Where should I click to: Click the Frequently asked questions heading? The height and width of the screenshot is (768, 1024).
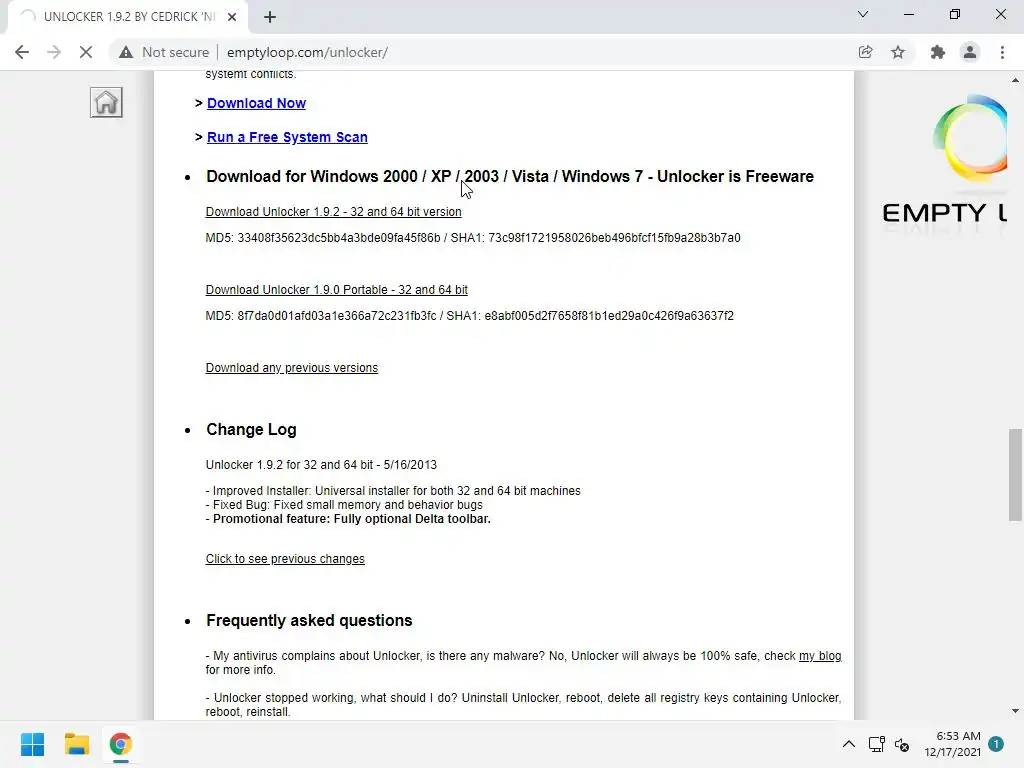pos(309,620)
